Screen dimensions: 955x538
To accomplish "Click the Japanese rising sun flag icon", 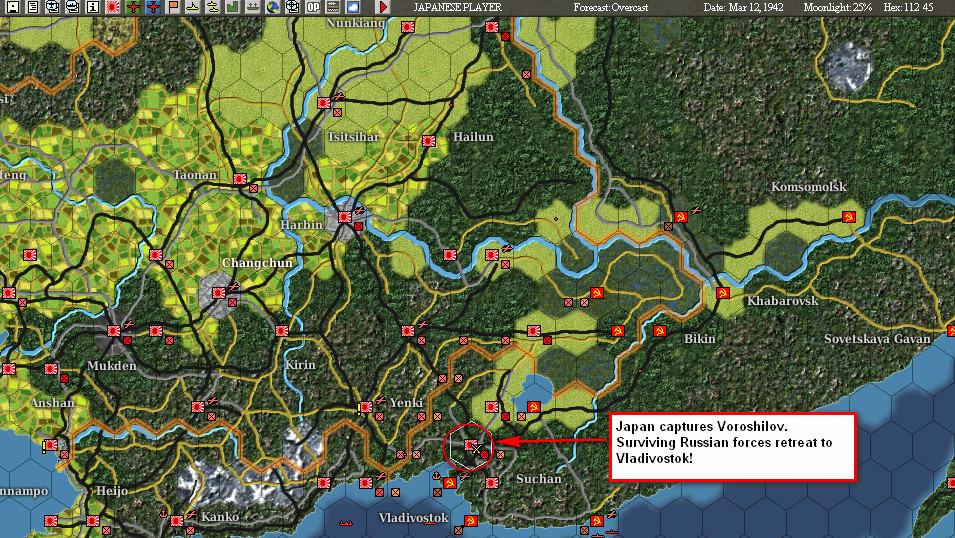I will point(113,7).
